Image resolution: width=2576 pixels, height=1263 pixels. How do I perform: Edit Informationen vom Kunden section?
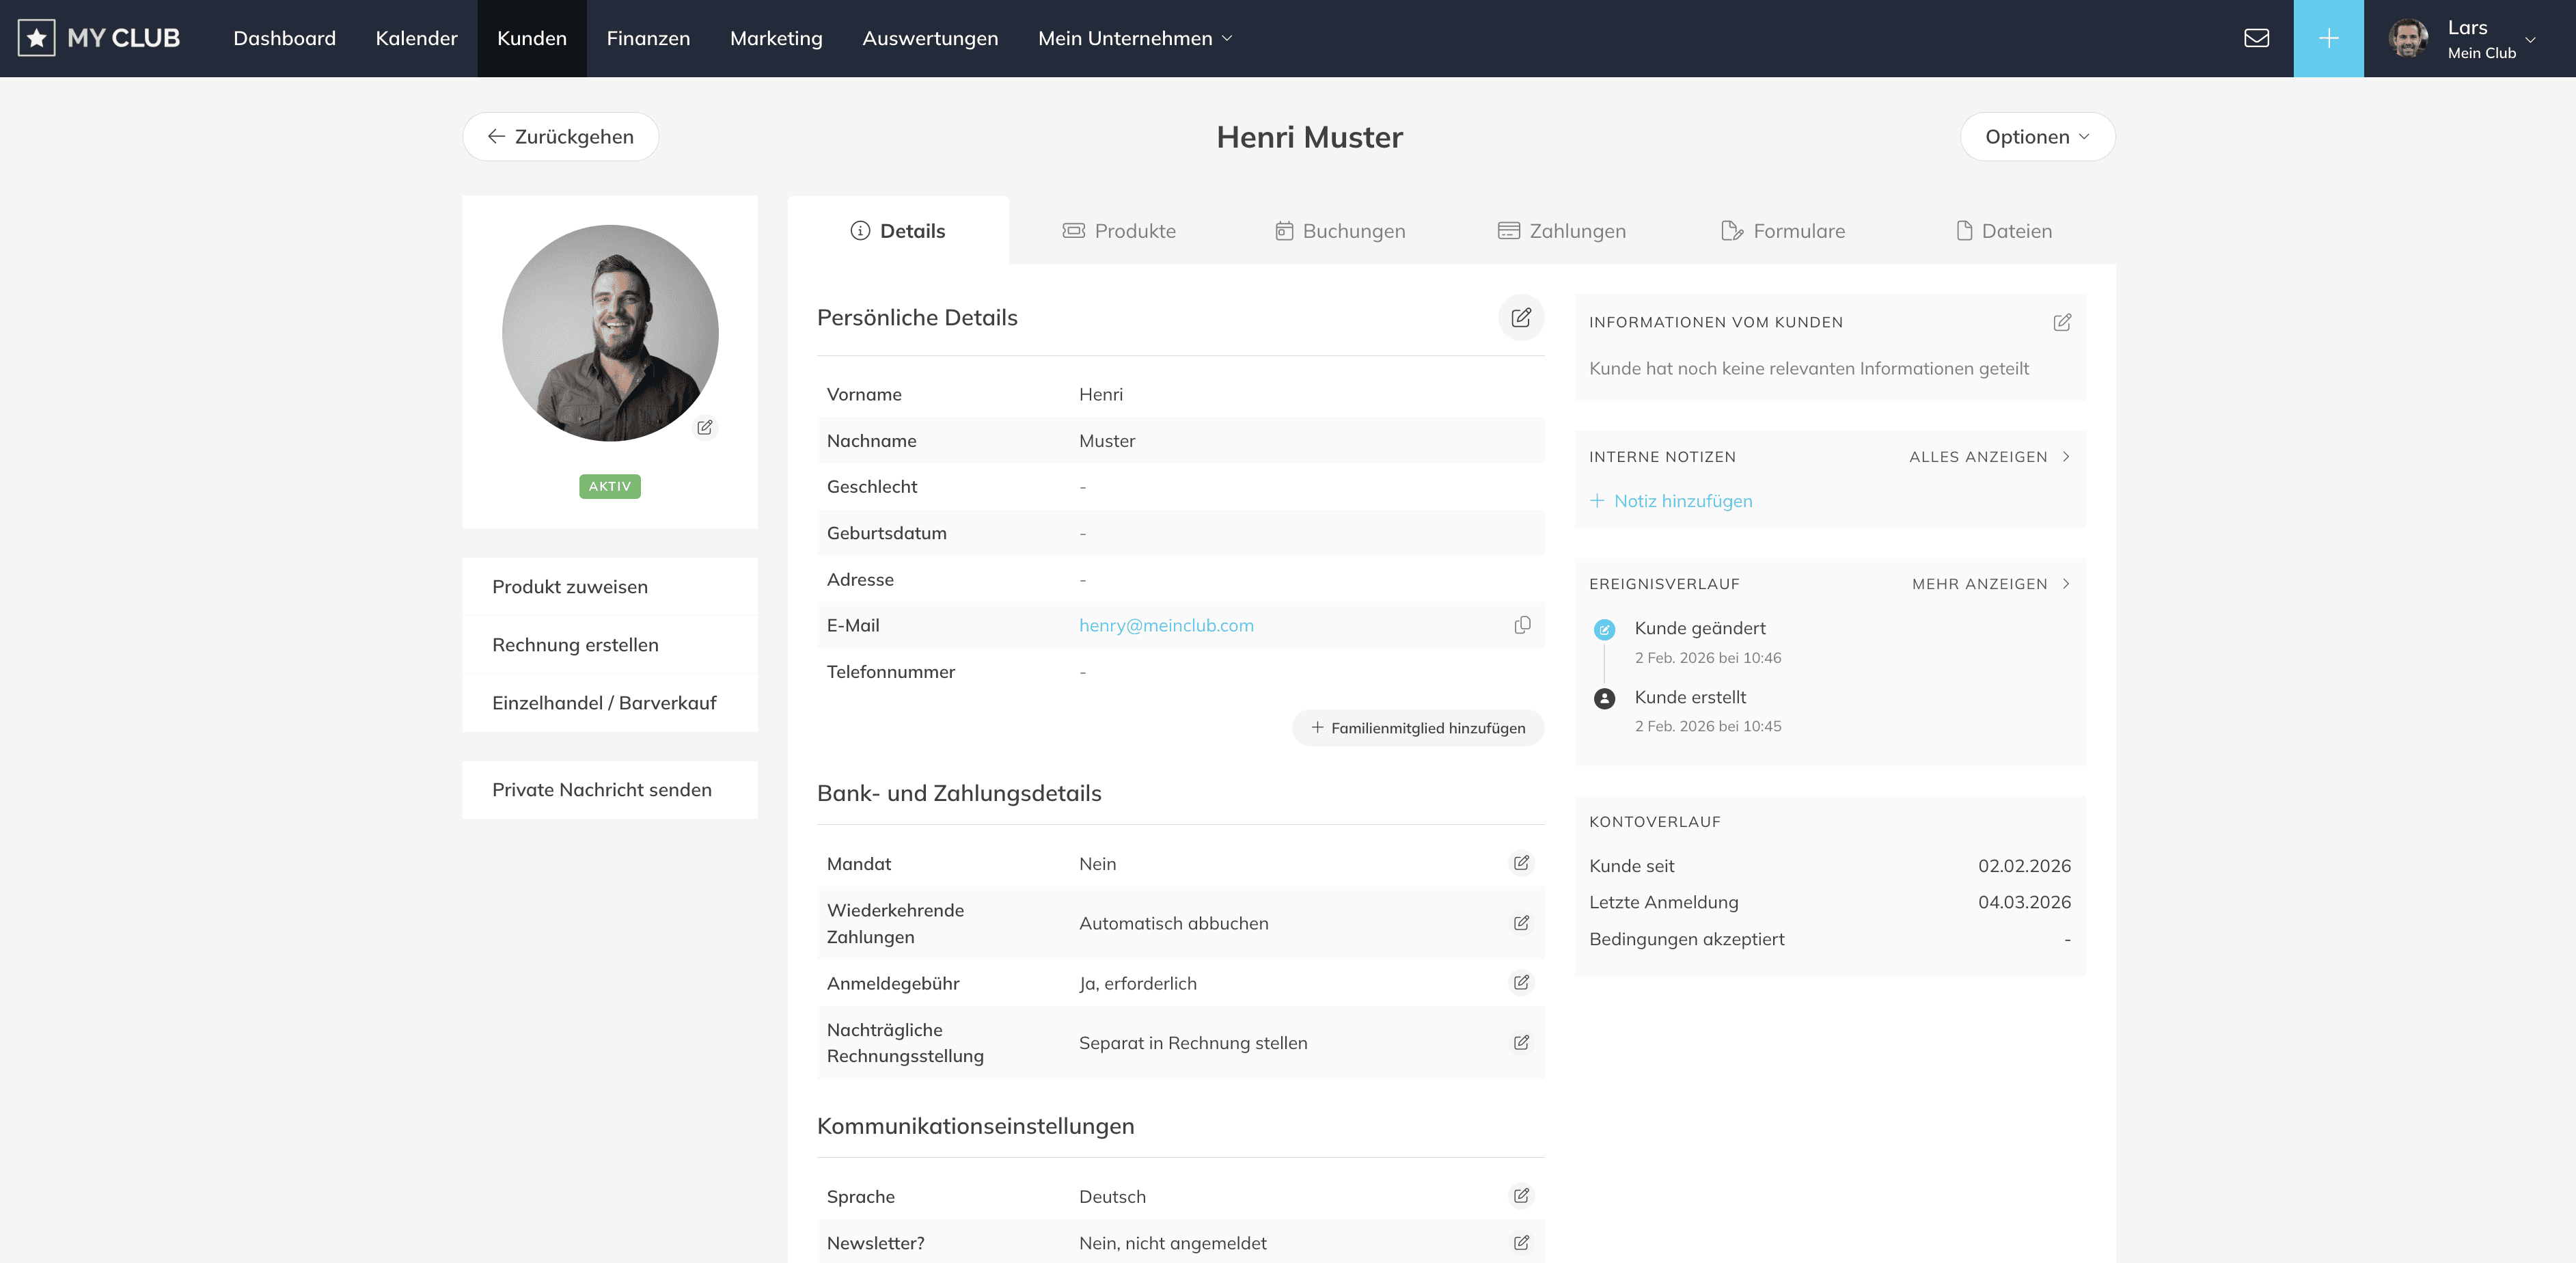click(2062, 322)
